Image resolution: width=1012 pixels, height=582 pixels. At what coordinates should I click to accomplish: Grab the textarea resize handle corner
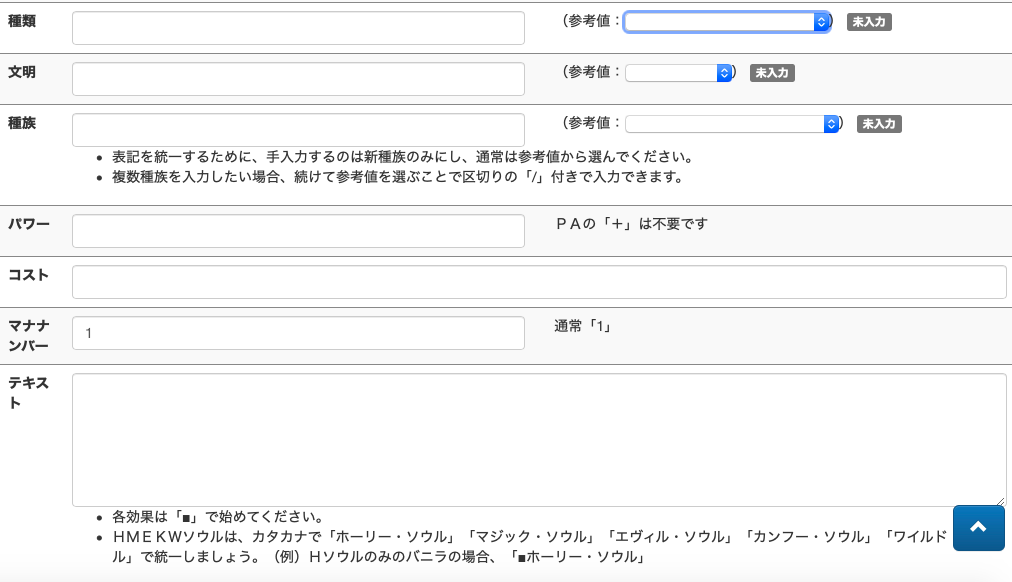pyautogui.click(x=1000, y=501)
